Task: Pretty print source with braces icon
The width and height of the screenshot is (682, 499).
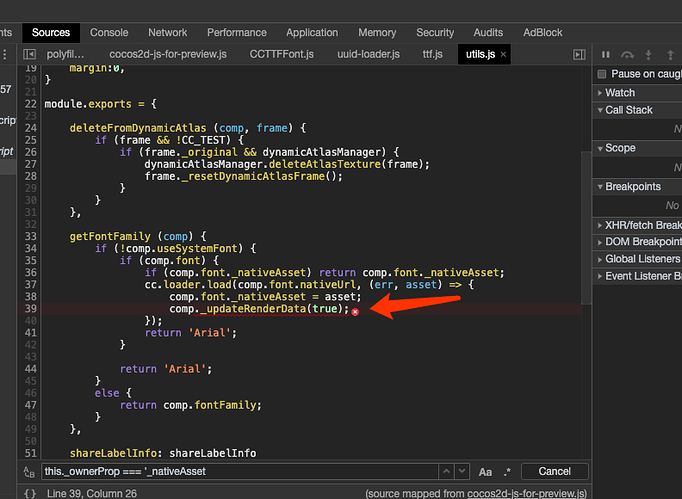Action: click(30, 493)
